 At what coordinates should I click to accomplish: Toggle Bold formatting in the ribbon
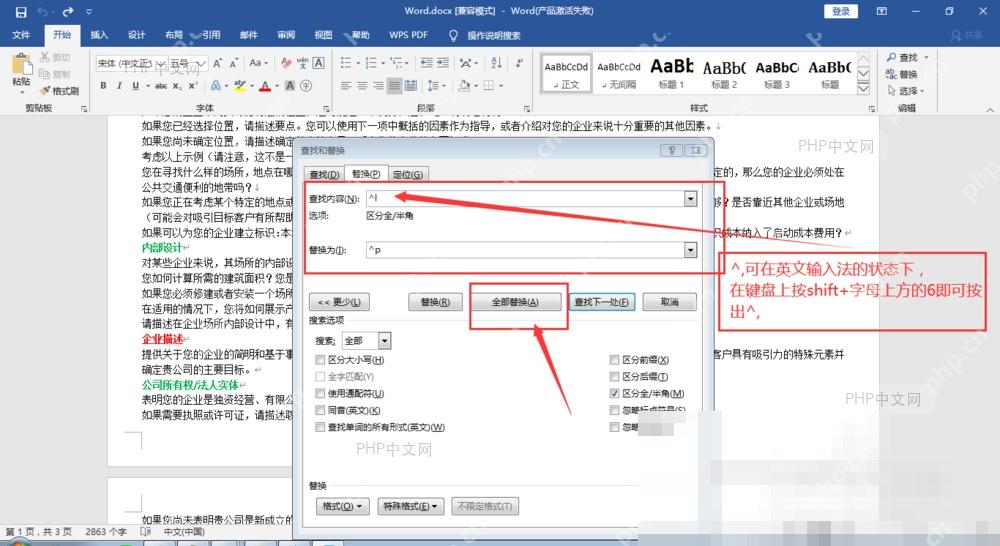[103, 85]
